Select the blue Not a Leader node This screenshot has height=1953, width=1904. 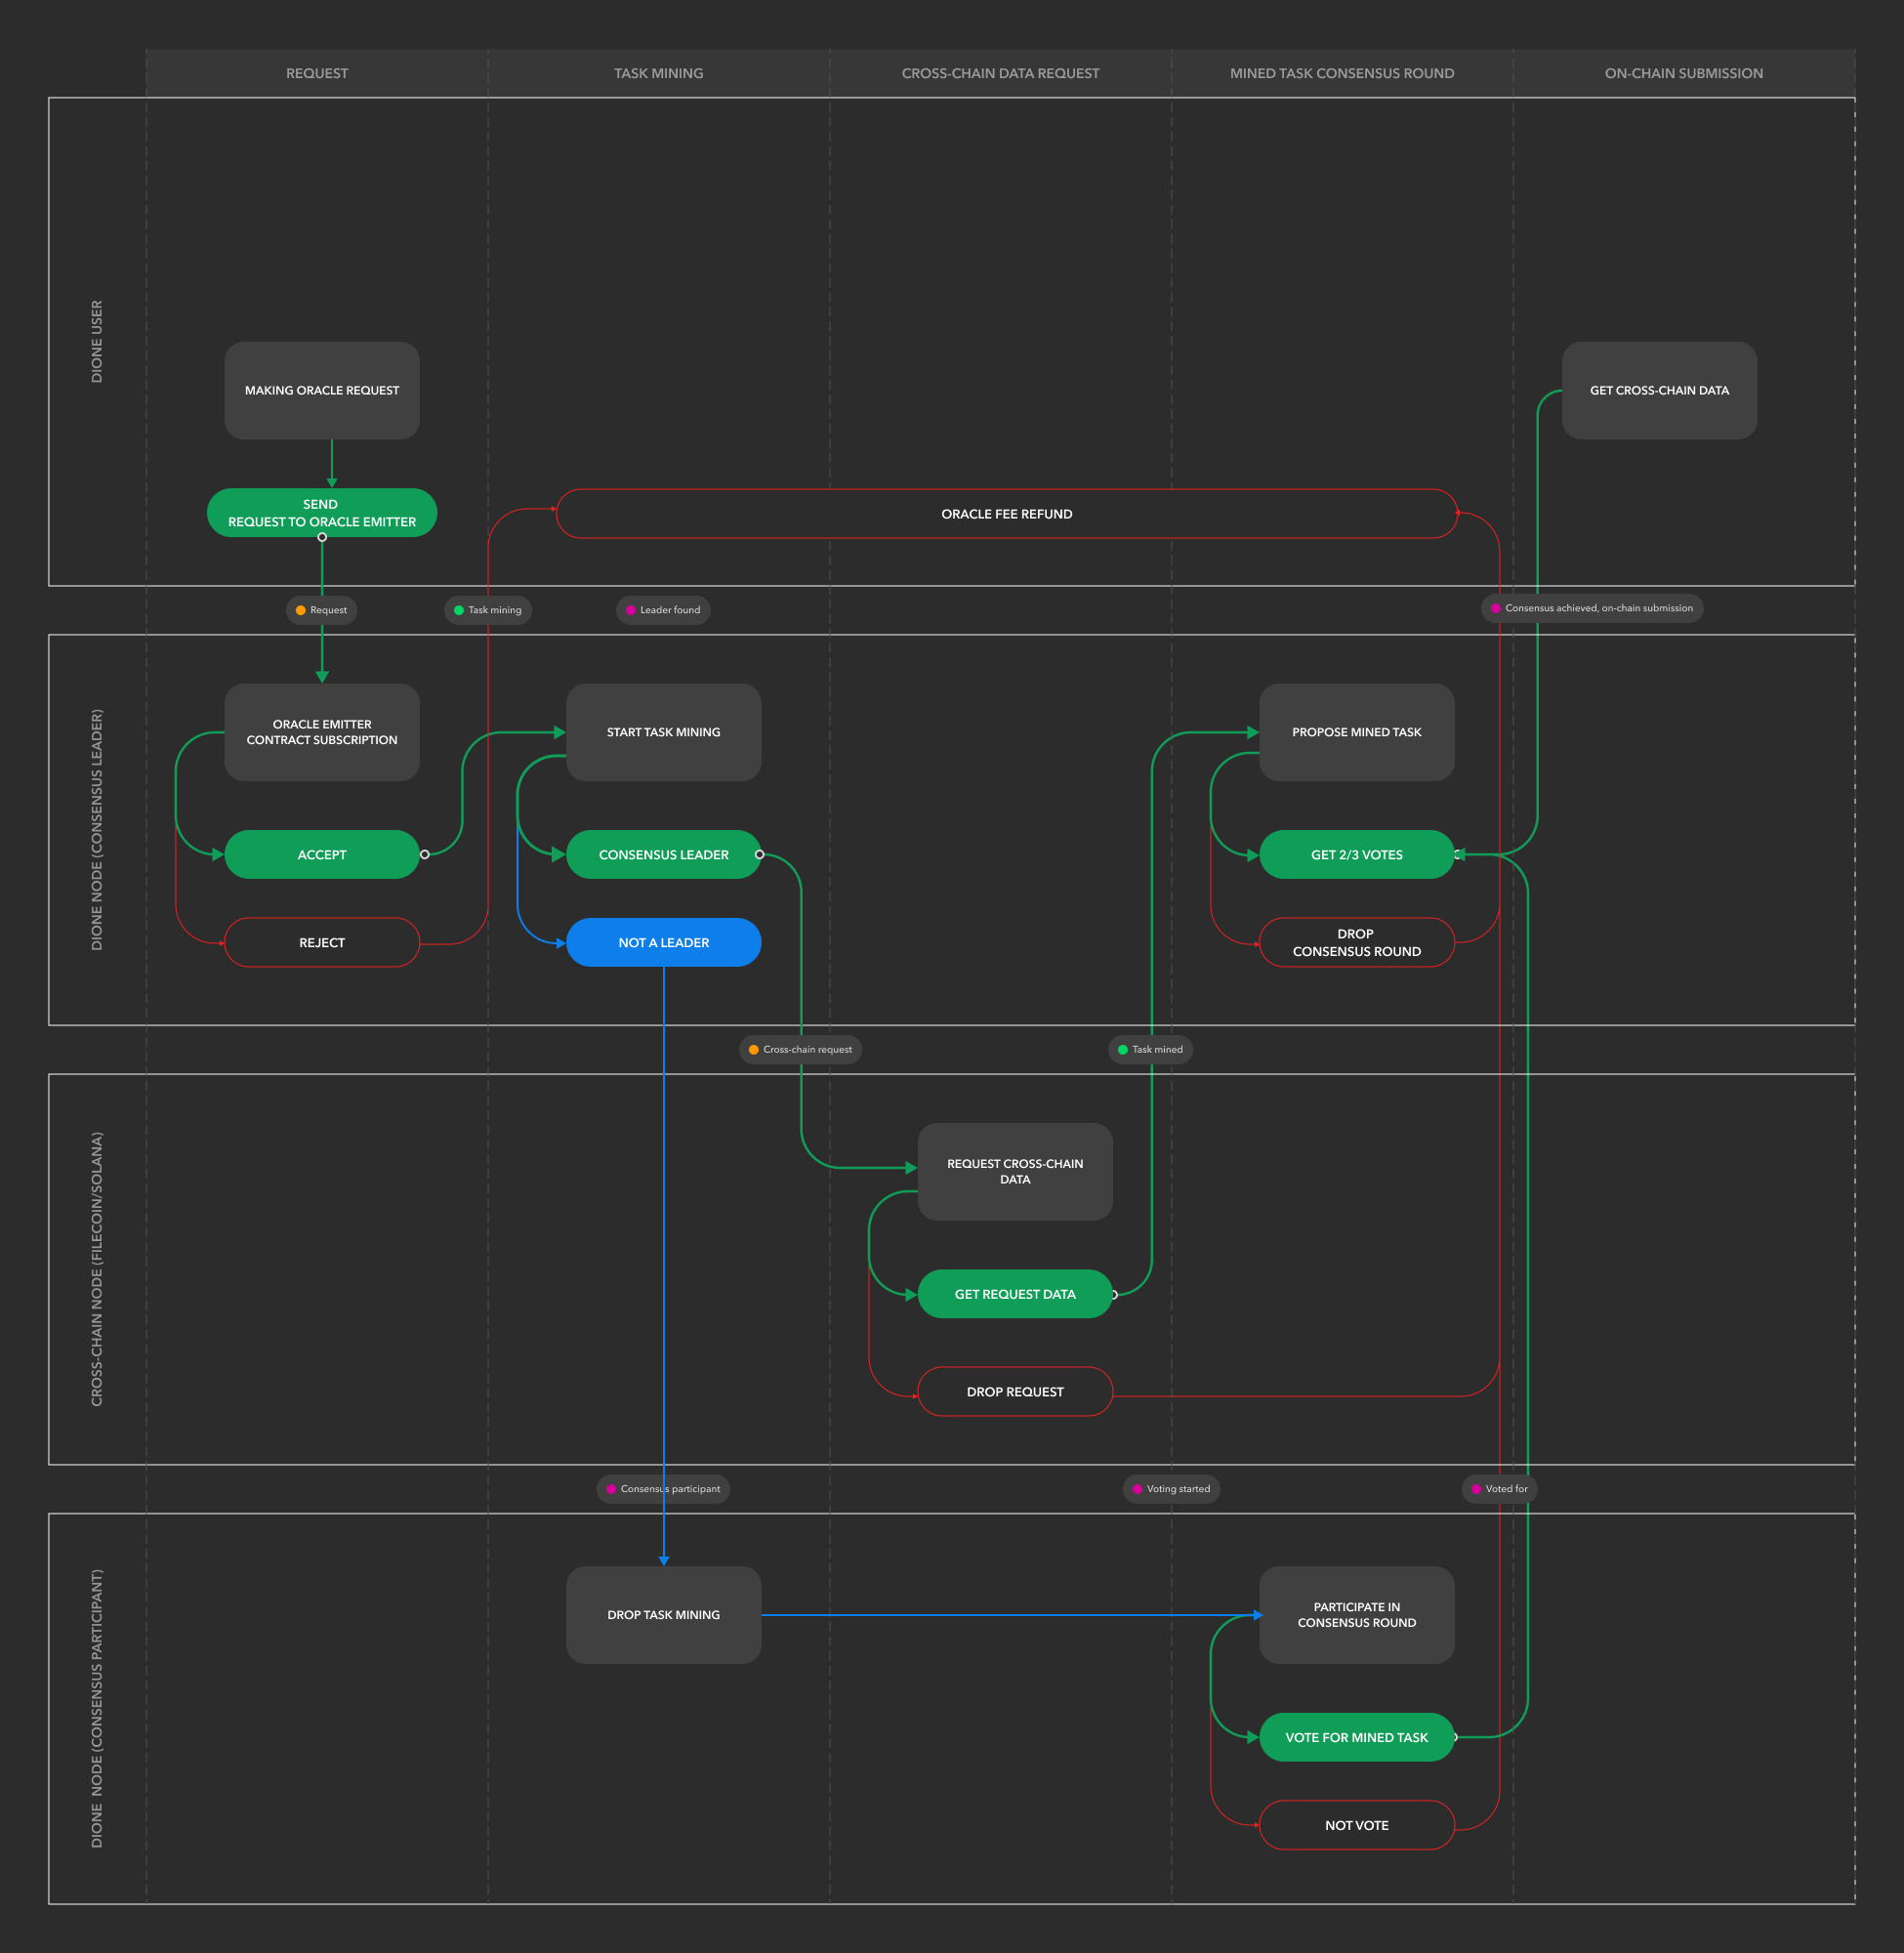click(663, 942)
